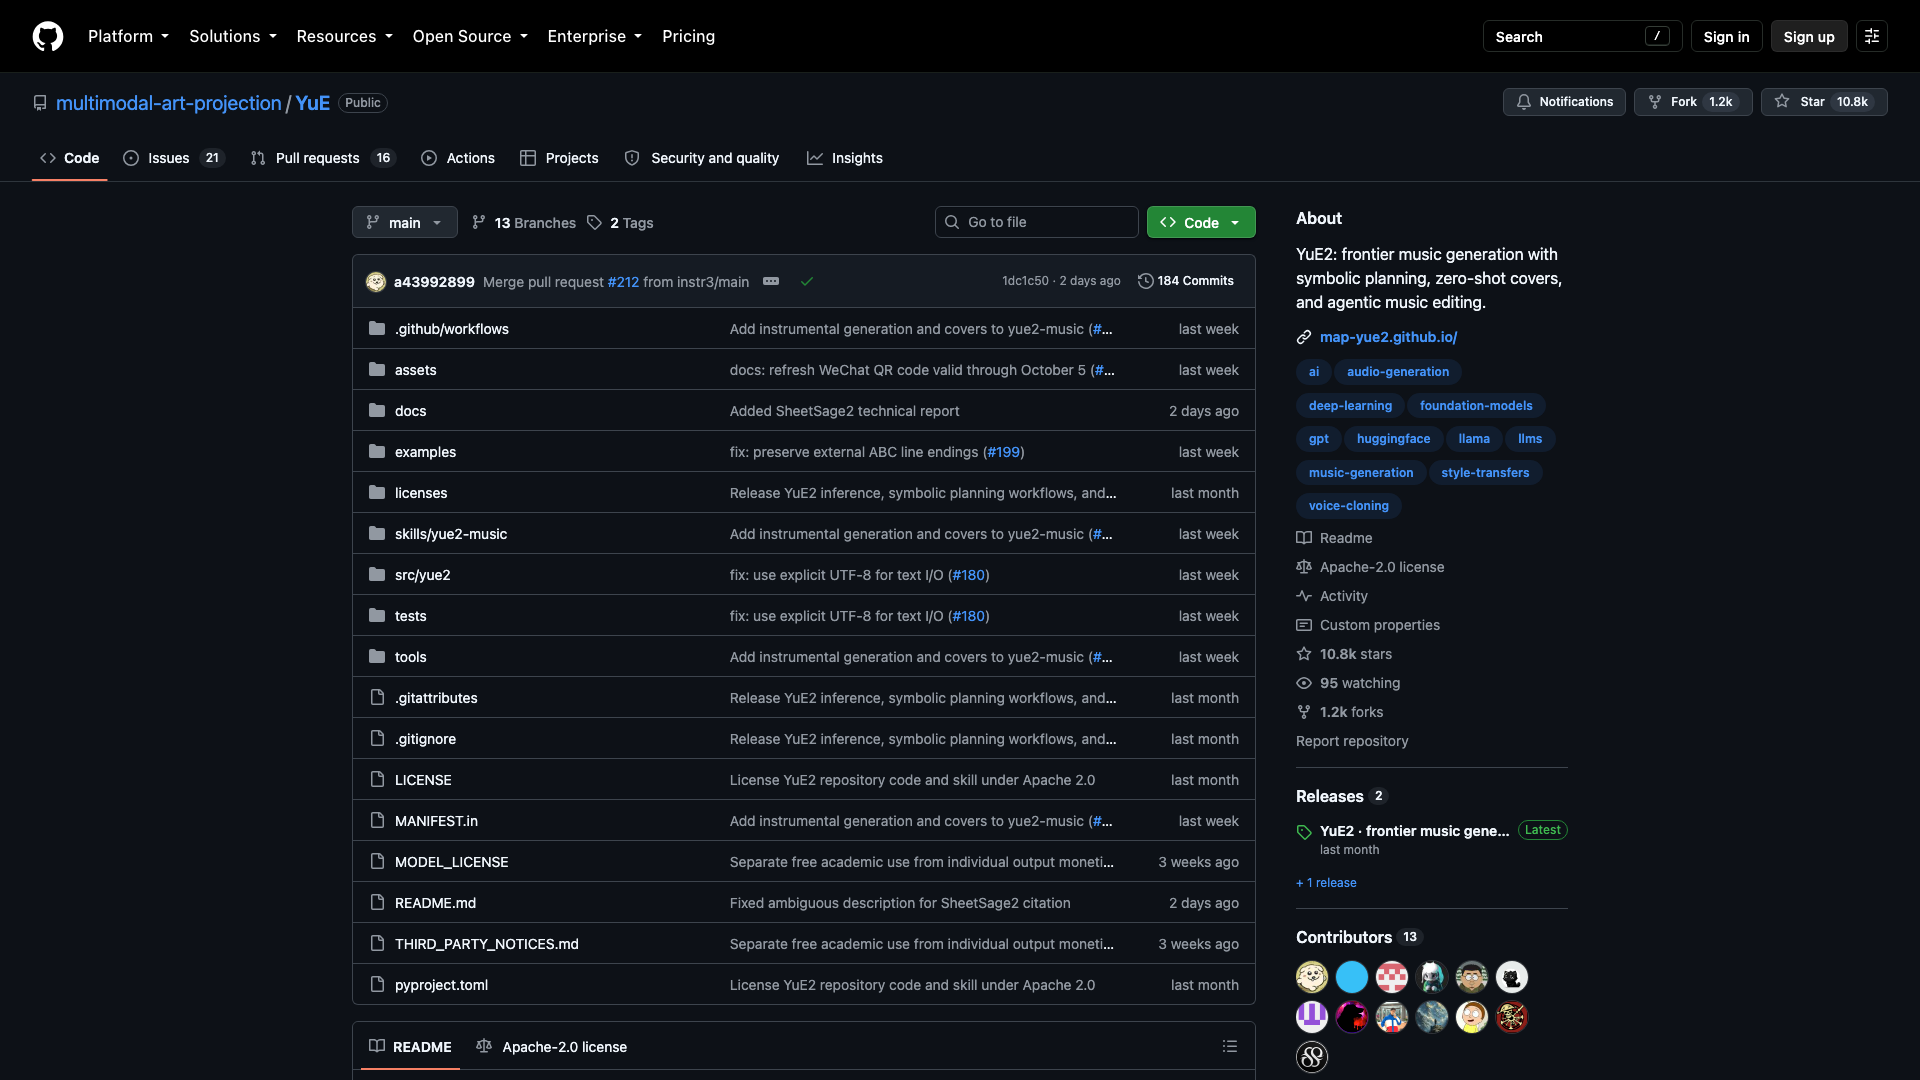Open the 184 Commits history

[1186, 281]
